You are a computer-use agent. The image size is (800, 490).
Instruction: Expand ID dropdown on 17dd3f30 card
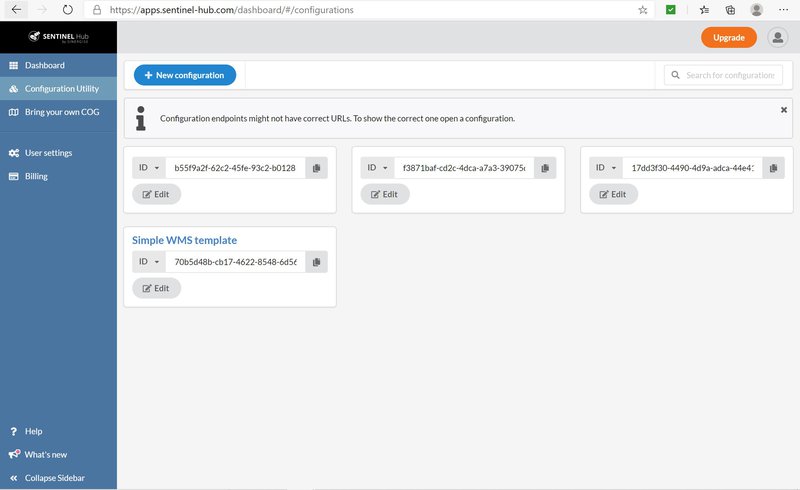(x=606, y=168)
